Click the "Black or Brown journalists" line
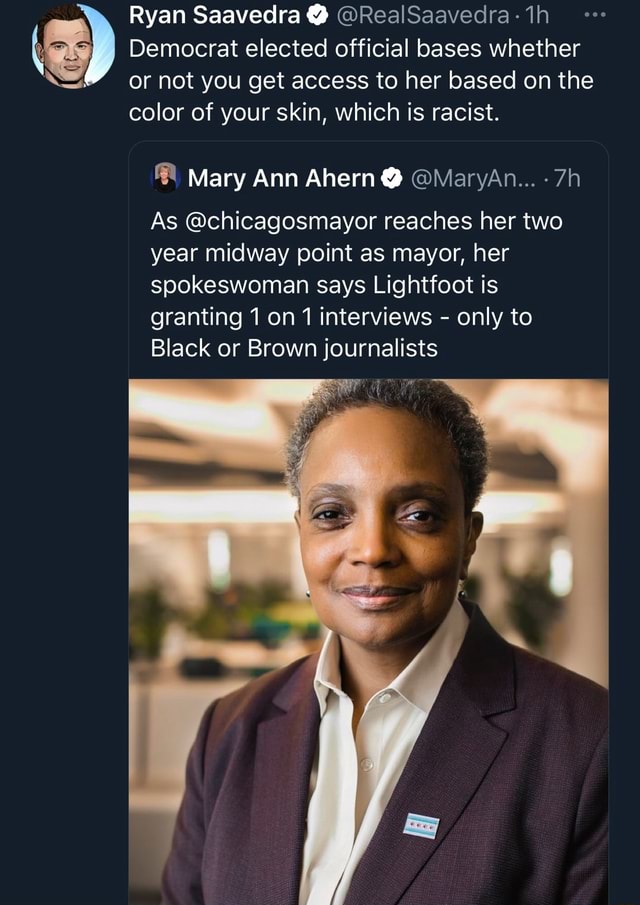This screenshot has width=640, height=905. point(293,348)
